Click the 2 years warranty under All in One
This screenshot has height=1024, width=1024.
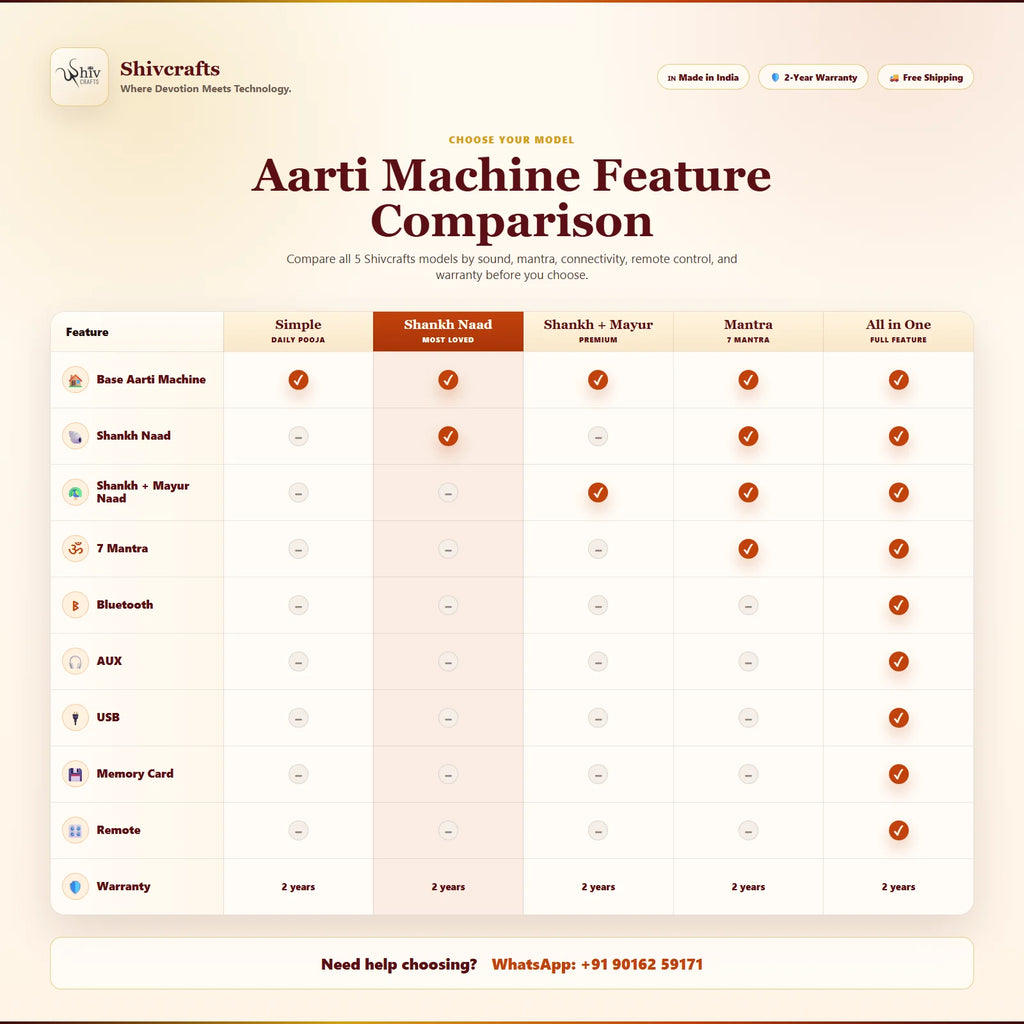click(899, 887)
